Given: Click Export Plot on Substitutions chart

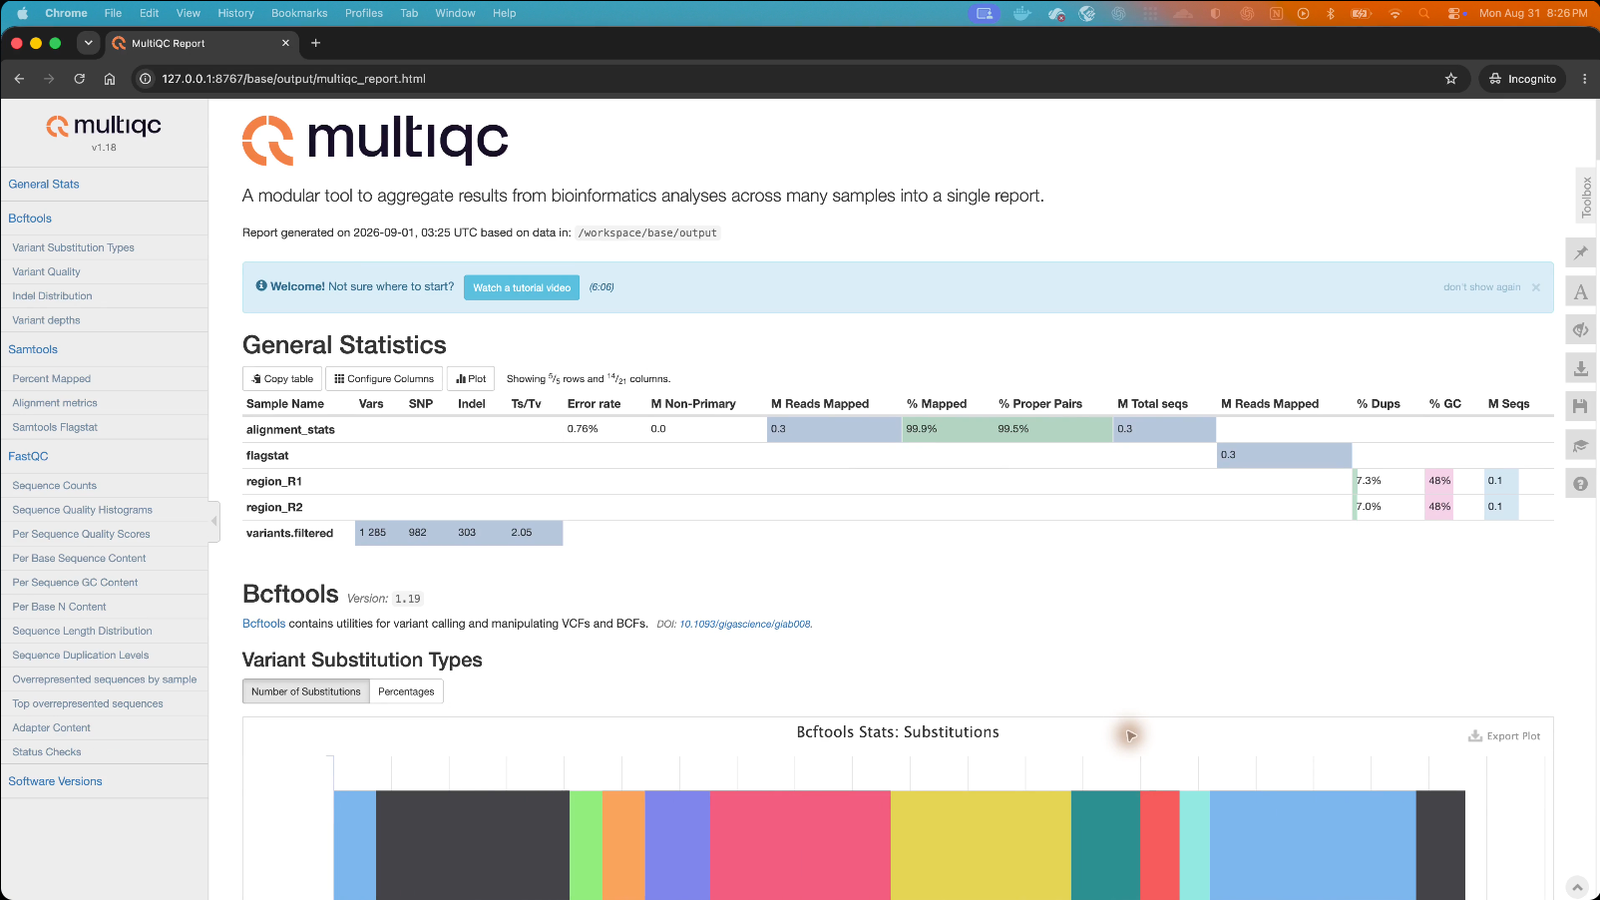Looking at the screenshot, I should 1504,736.
